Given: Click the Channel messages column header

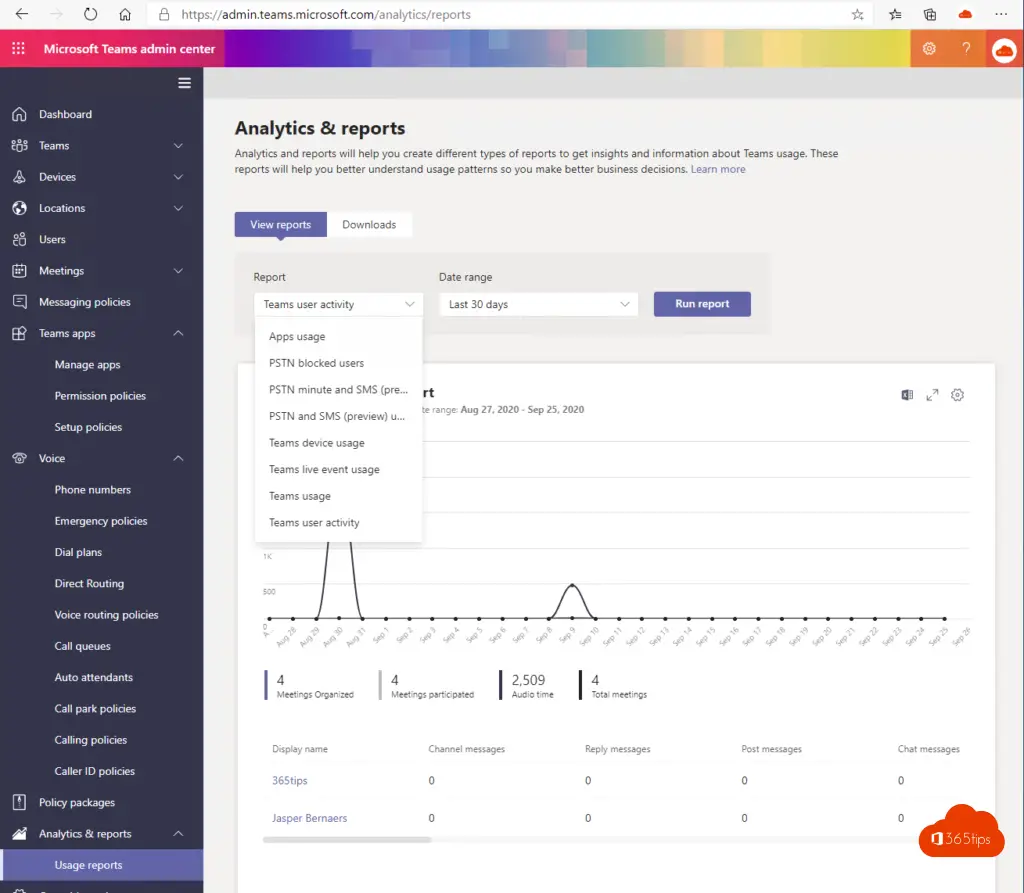Looking at the screenshot, I should (x=466, y=749).
